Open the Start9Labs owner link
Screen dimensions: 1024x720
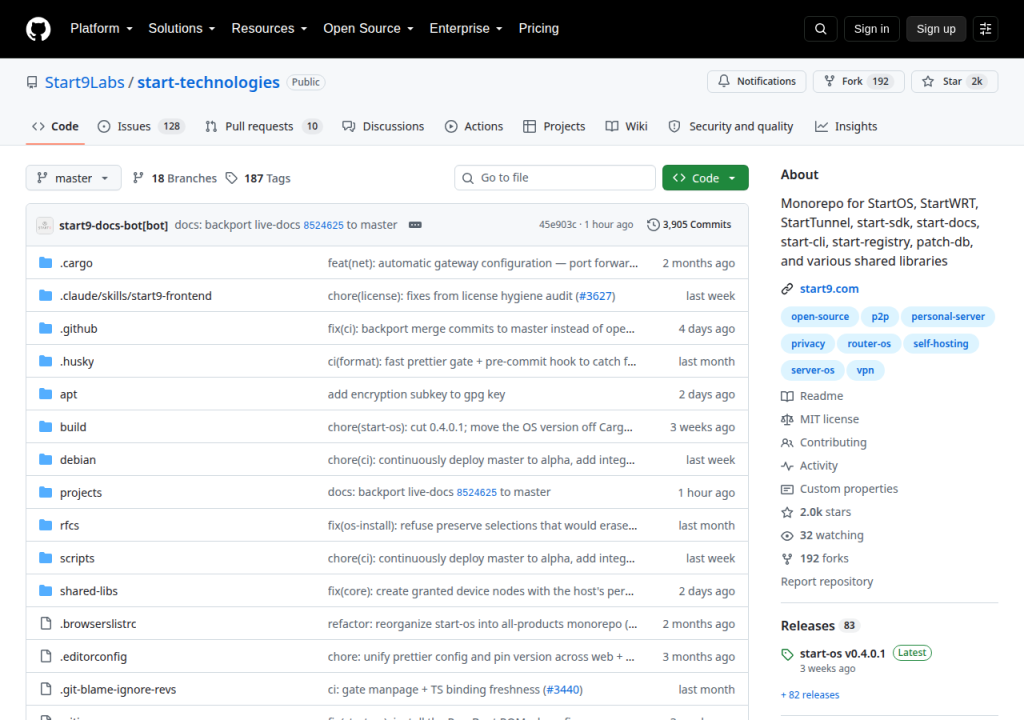[84, 82]
